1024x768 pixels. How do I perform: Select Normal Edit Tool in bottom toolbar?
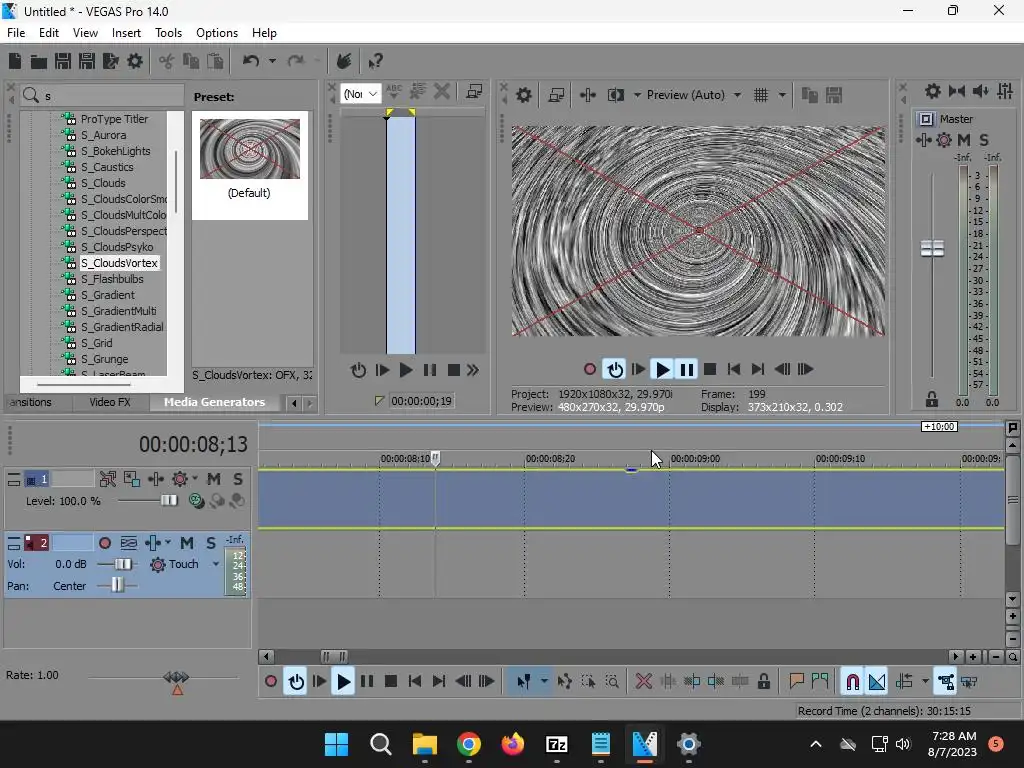point(524,682)
